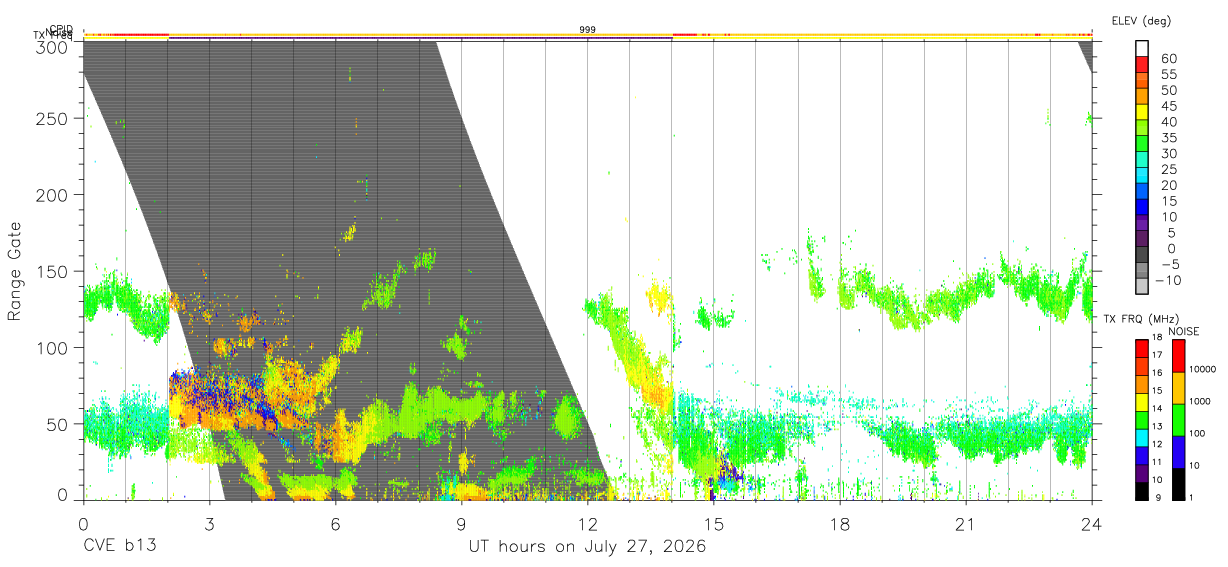Click the black TX FRQ segment between 9 and 10

(x=1142, y=491)
